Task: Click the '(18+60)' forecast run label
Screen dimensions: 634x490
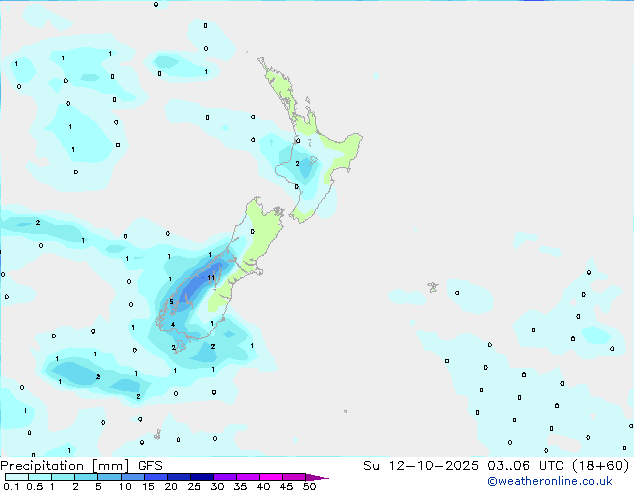Action: pyautogui.click(x=601, y=466)
